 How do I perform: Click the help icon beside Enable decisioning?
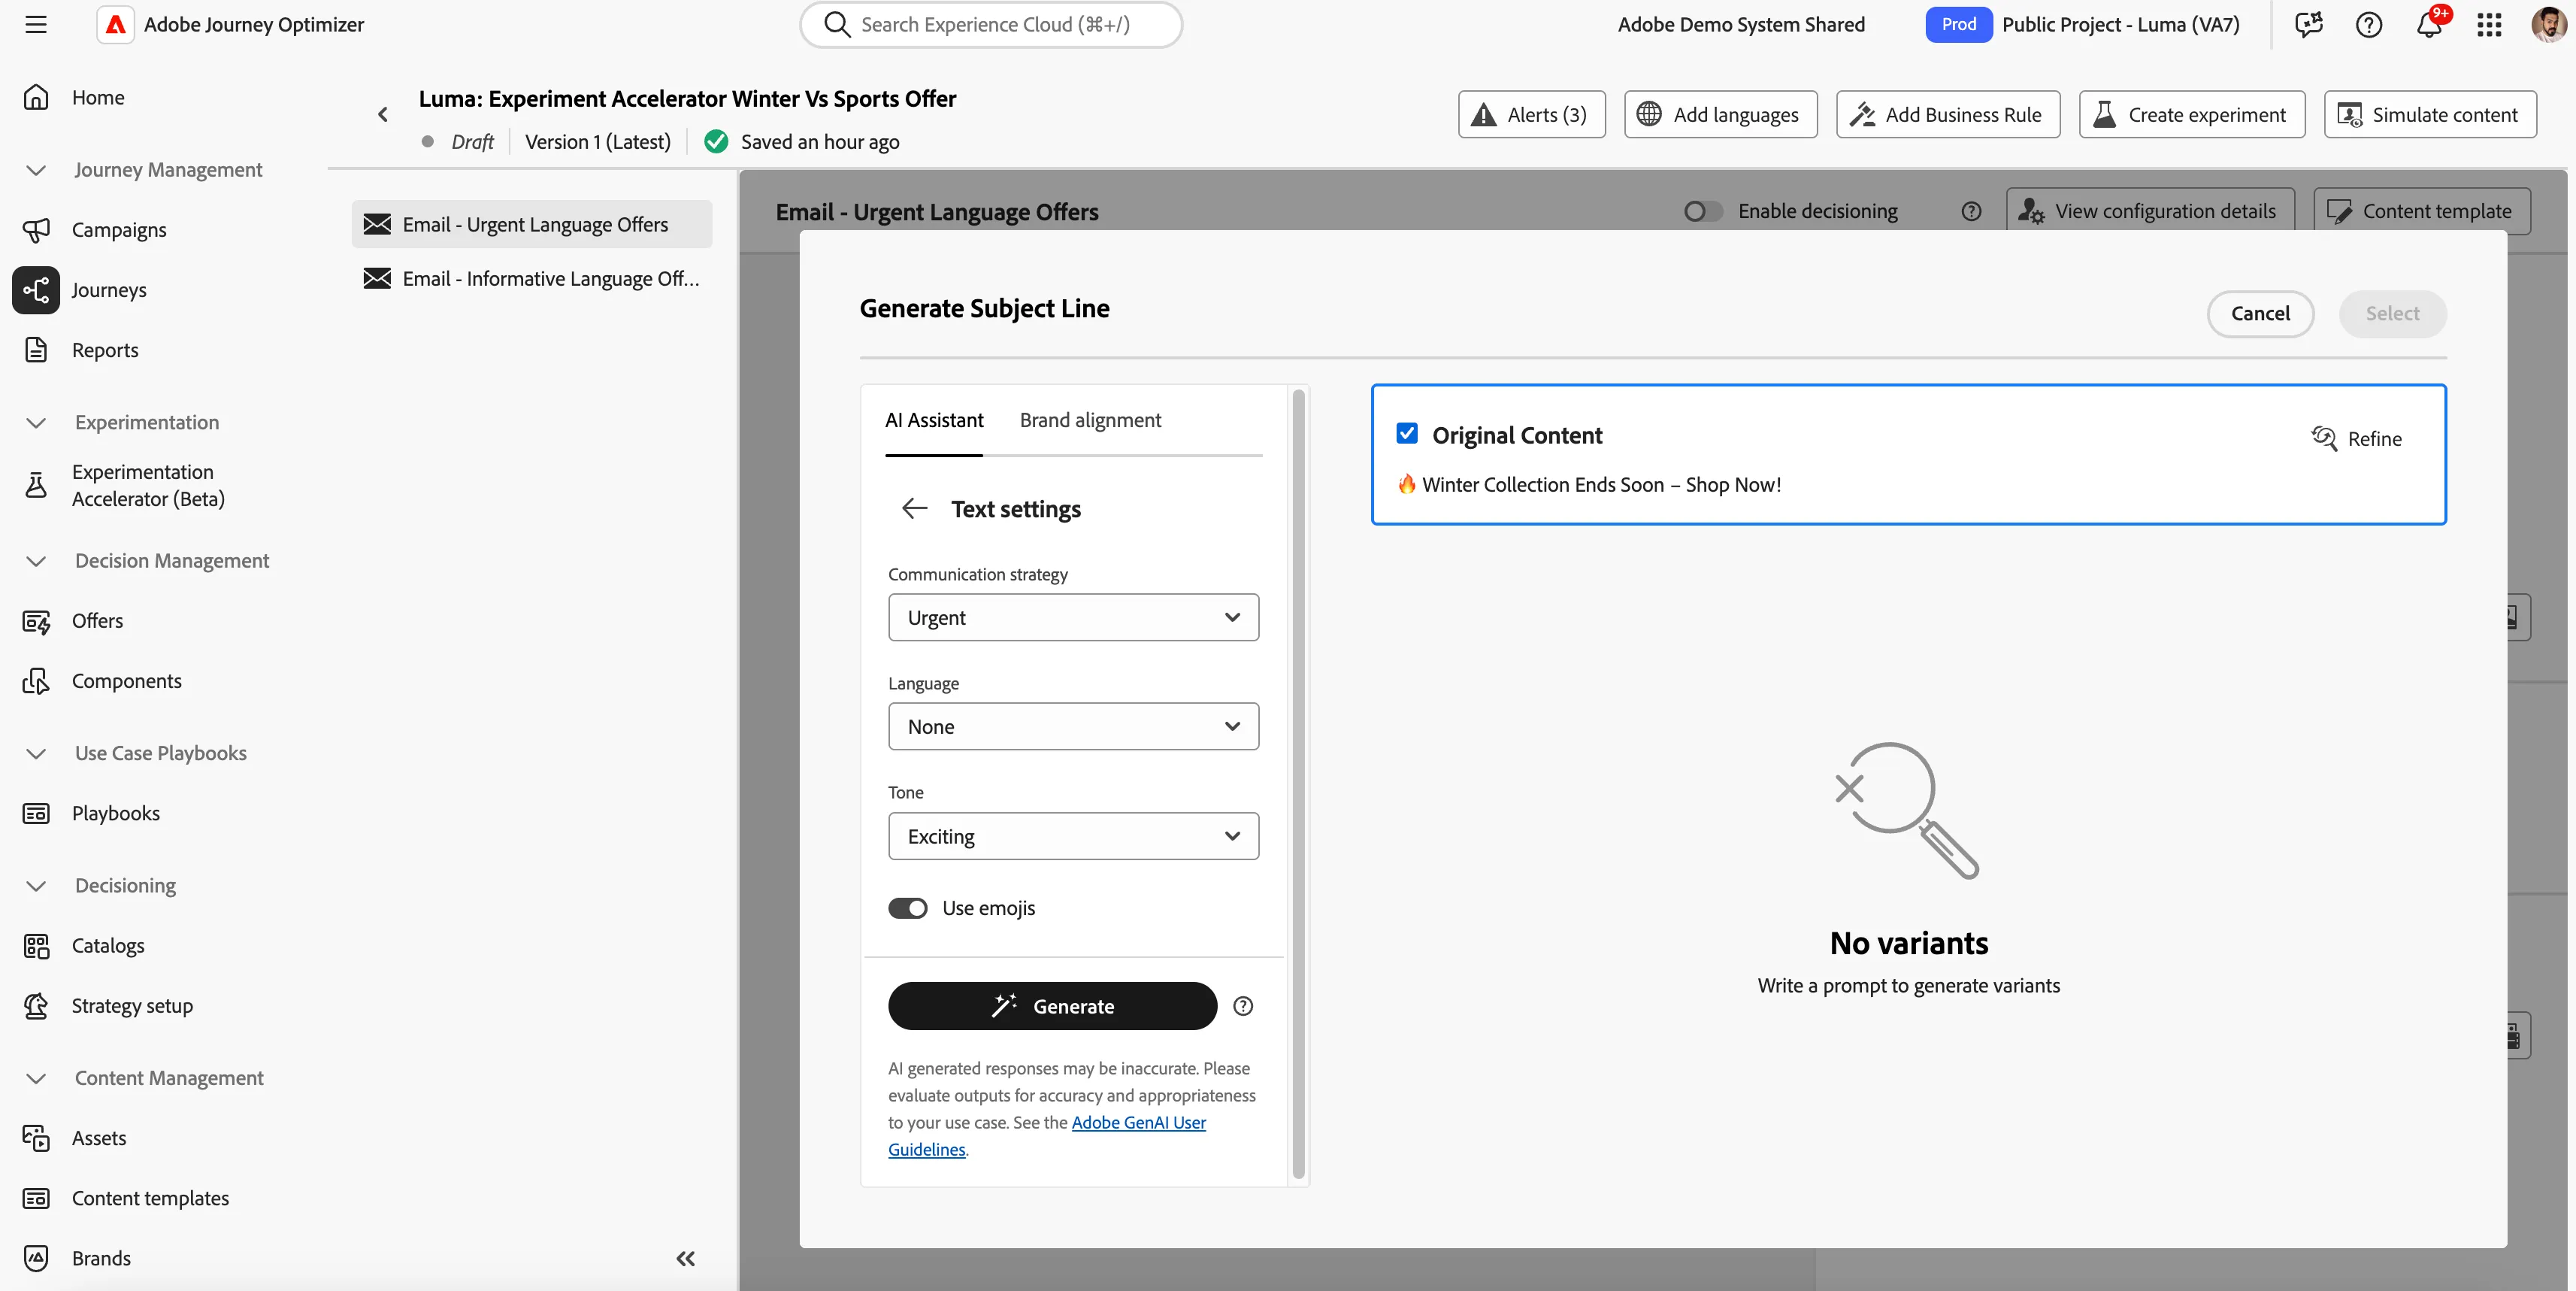coord(1971,211)
